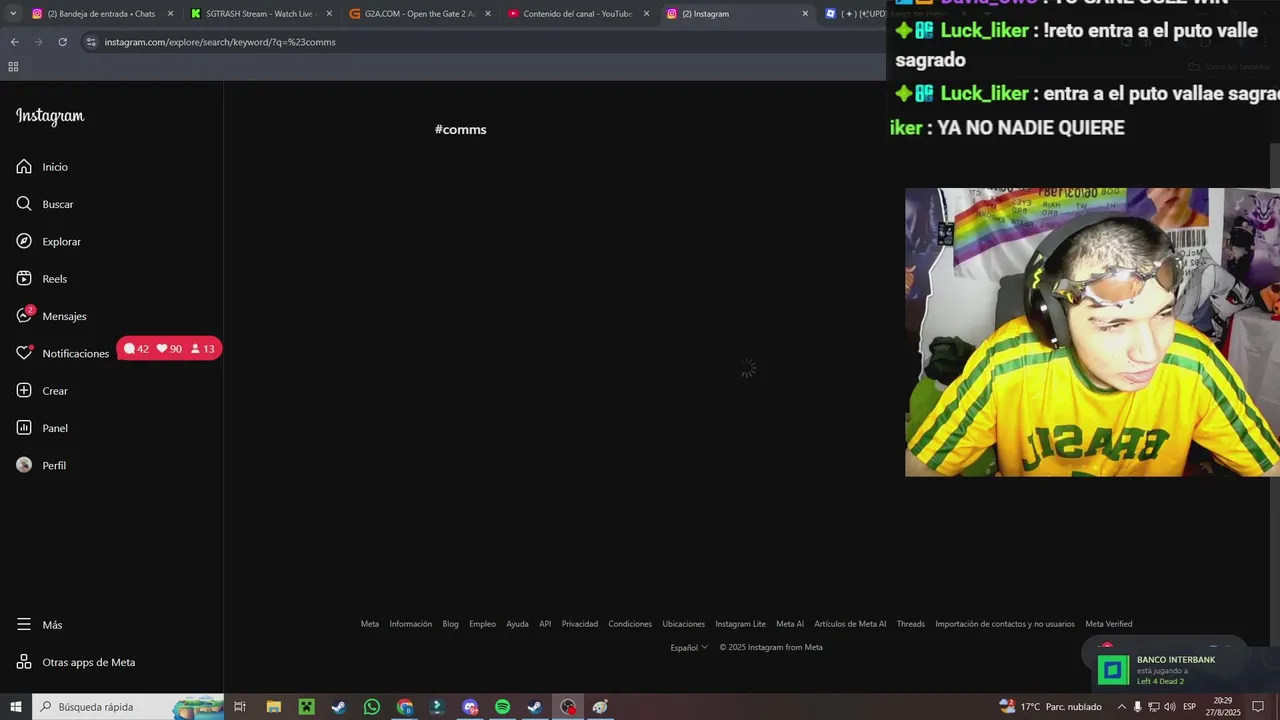
Task: Open the Panel dashboard entry
Action: point(42,428)
